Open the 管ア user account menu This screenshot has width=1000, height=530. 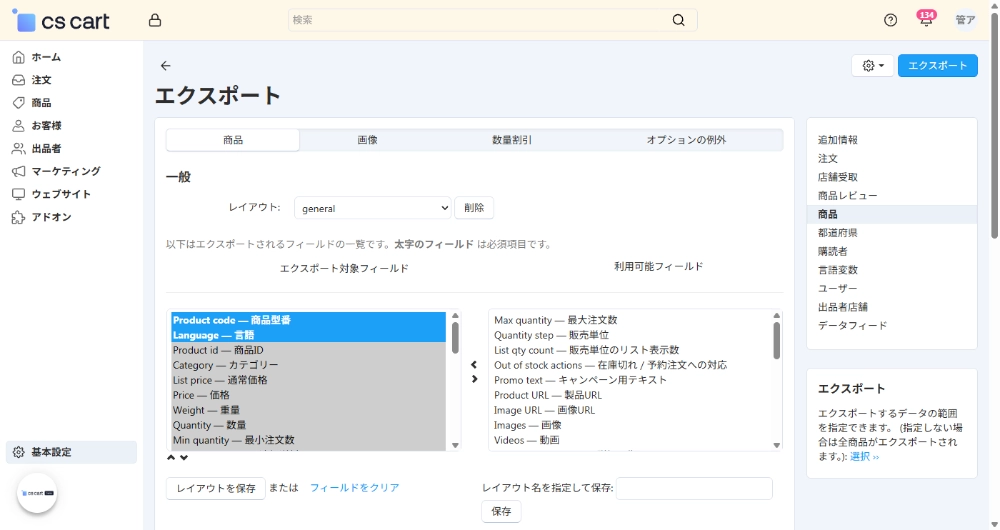[x=966, y=20]
